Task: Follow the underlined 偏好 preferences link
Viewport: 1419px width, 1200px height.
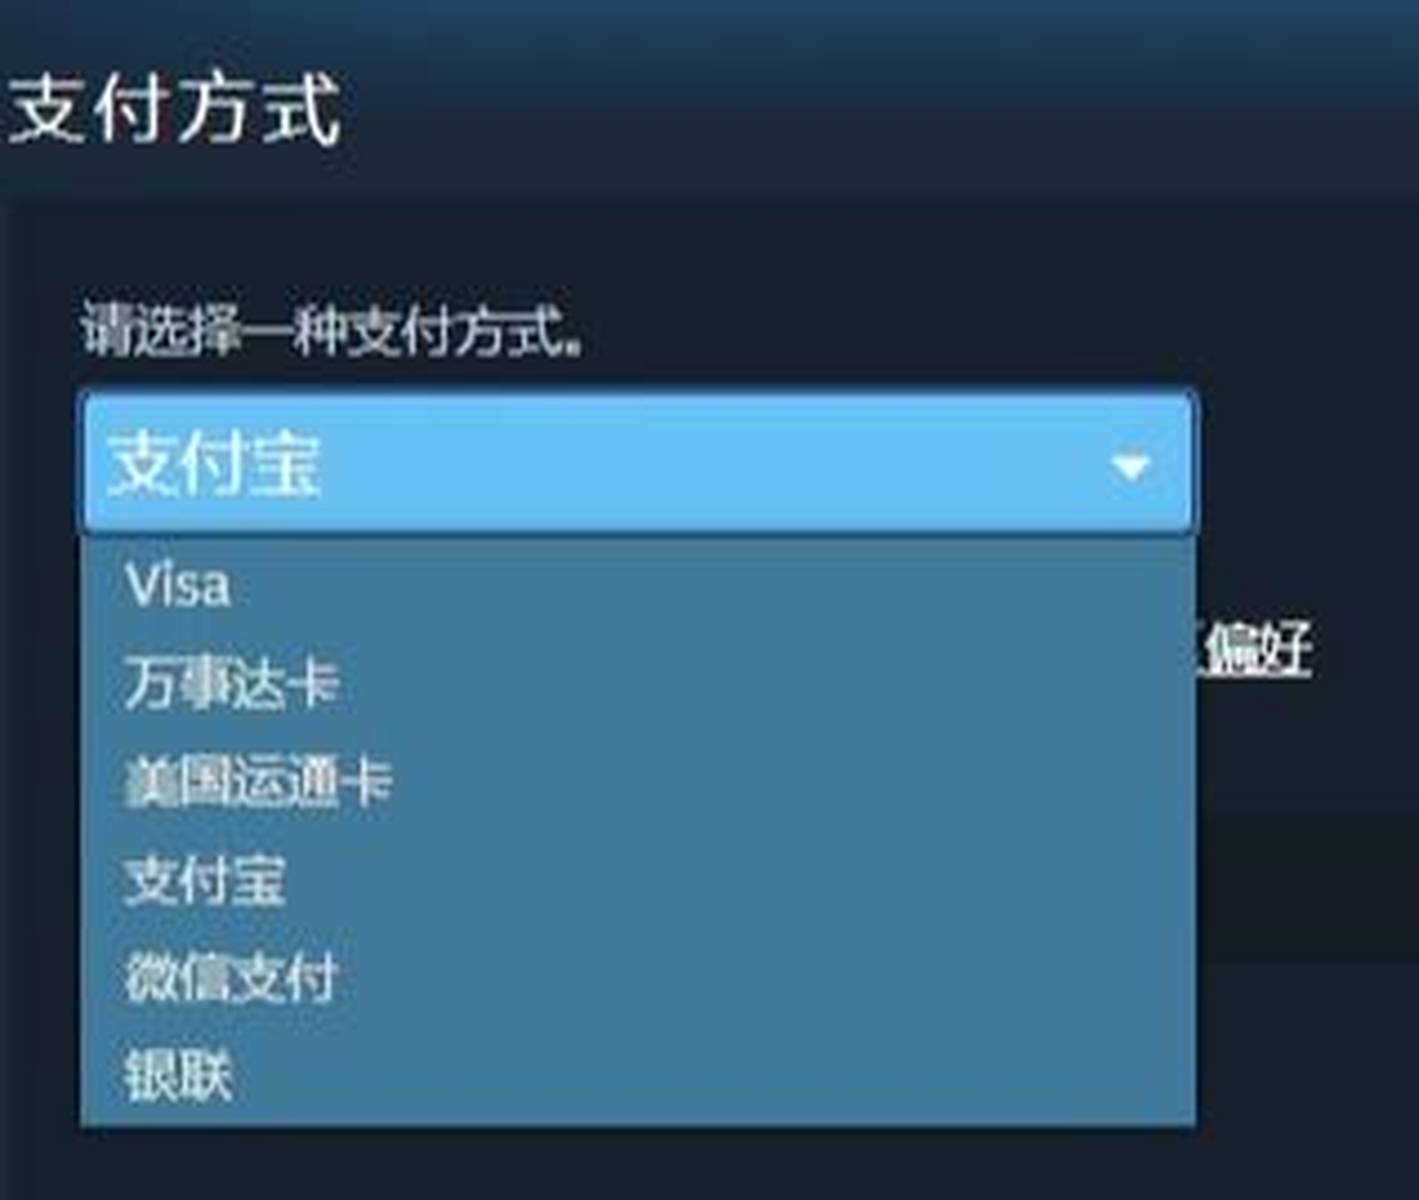Action: pos(1254,649)
